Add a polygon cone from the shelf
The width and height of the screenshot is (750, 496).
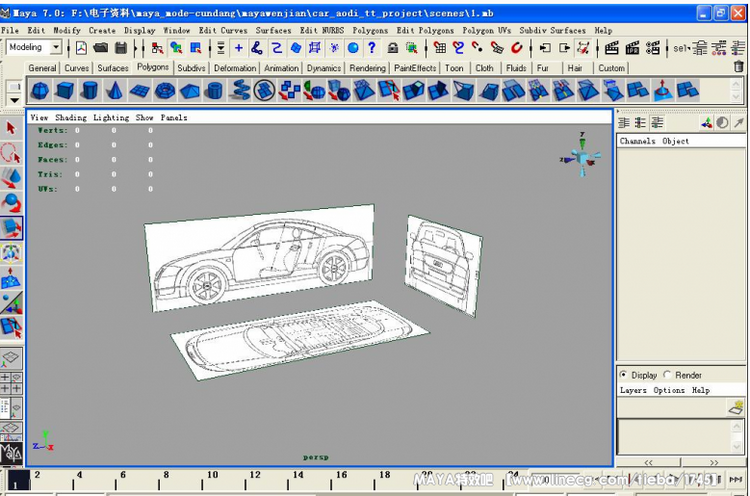tap(115, 91)
